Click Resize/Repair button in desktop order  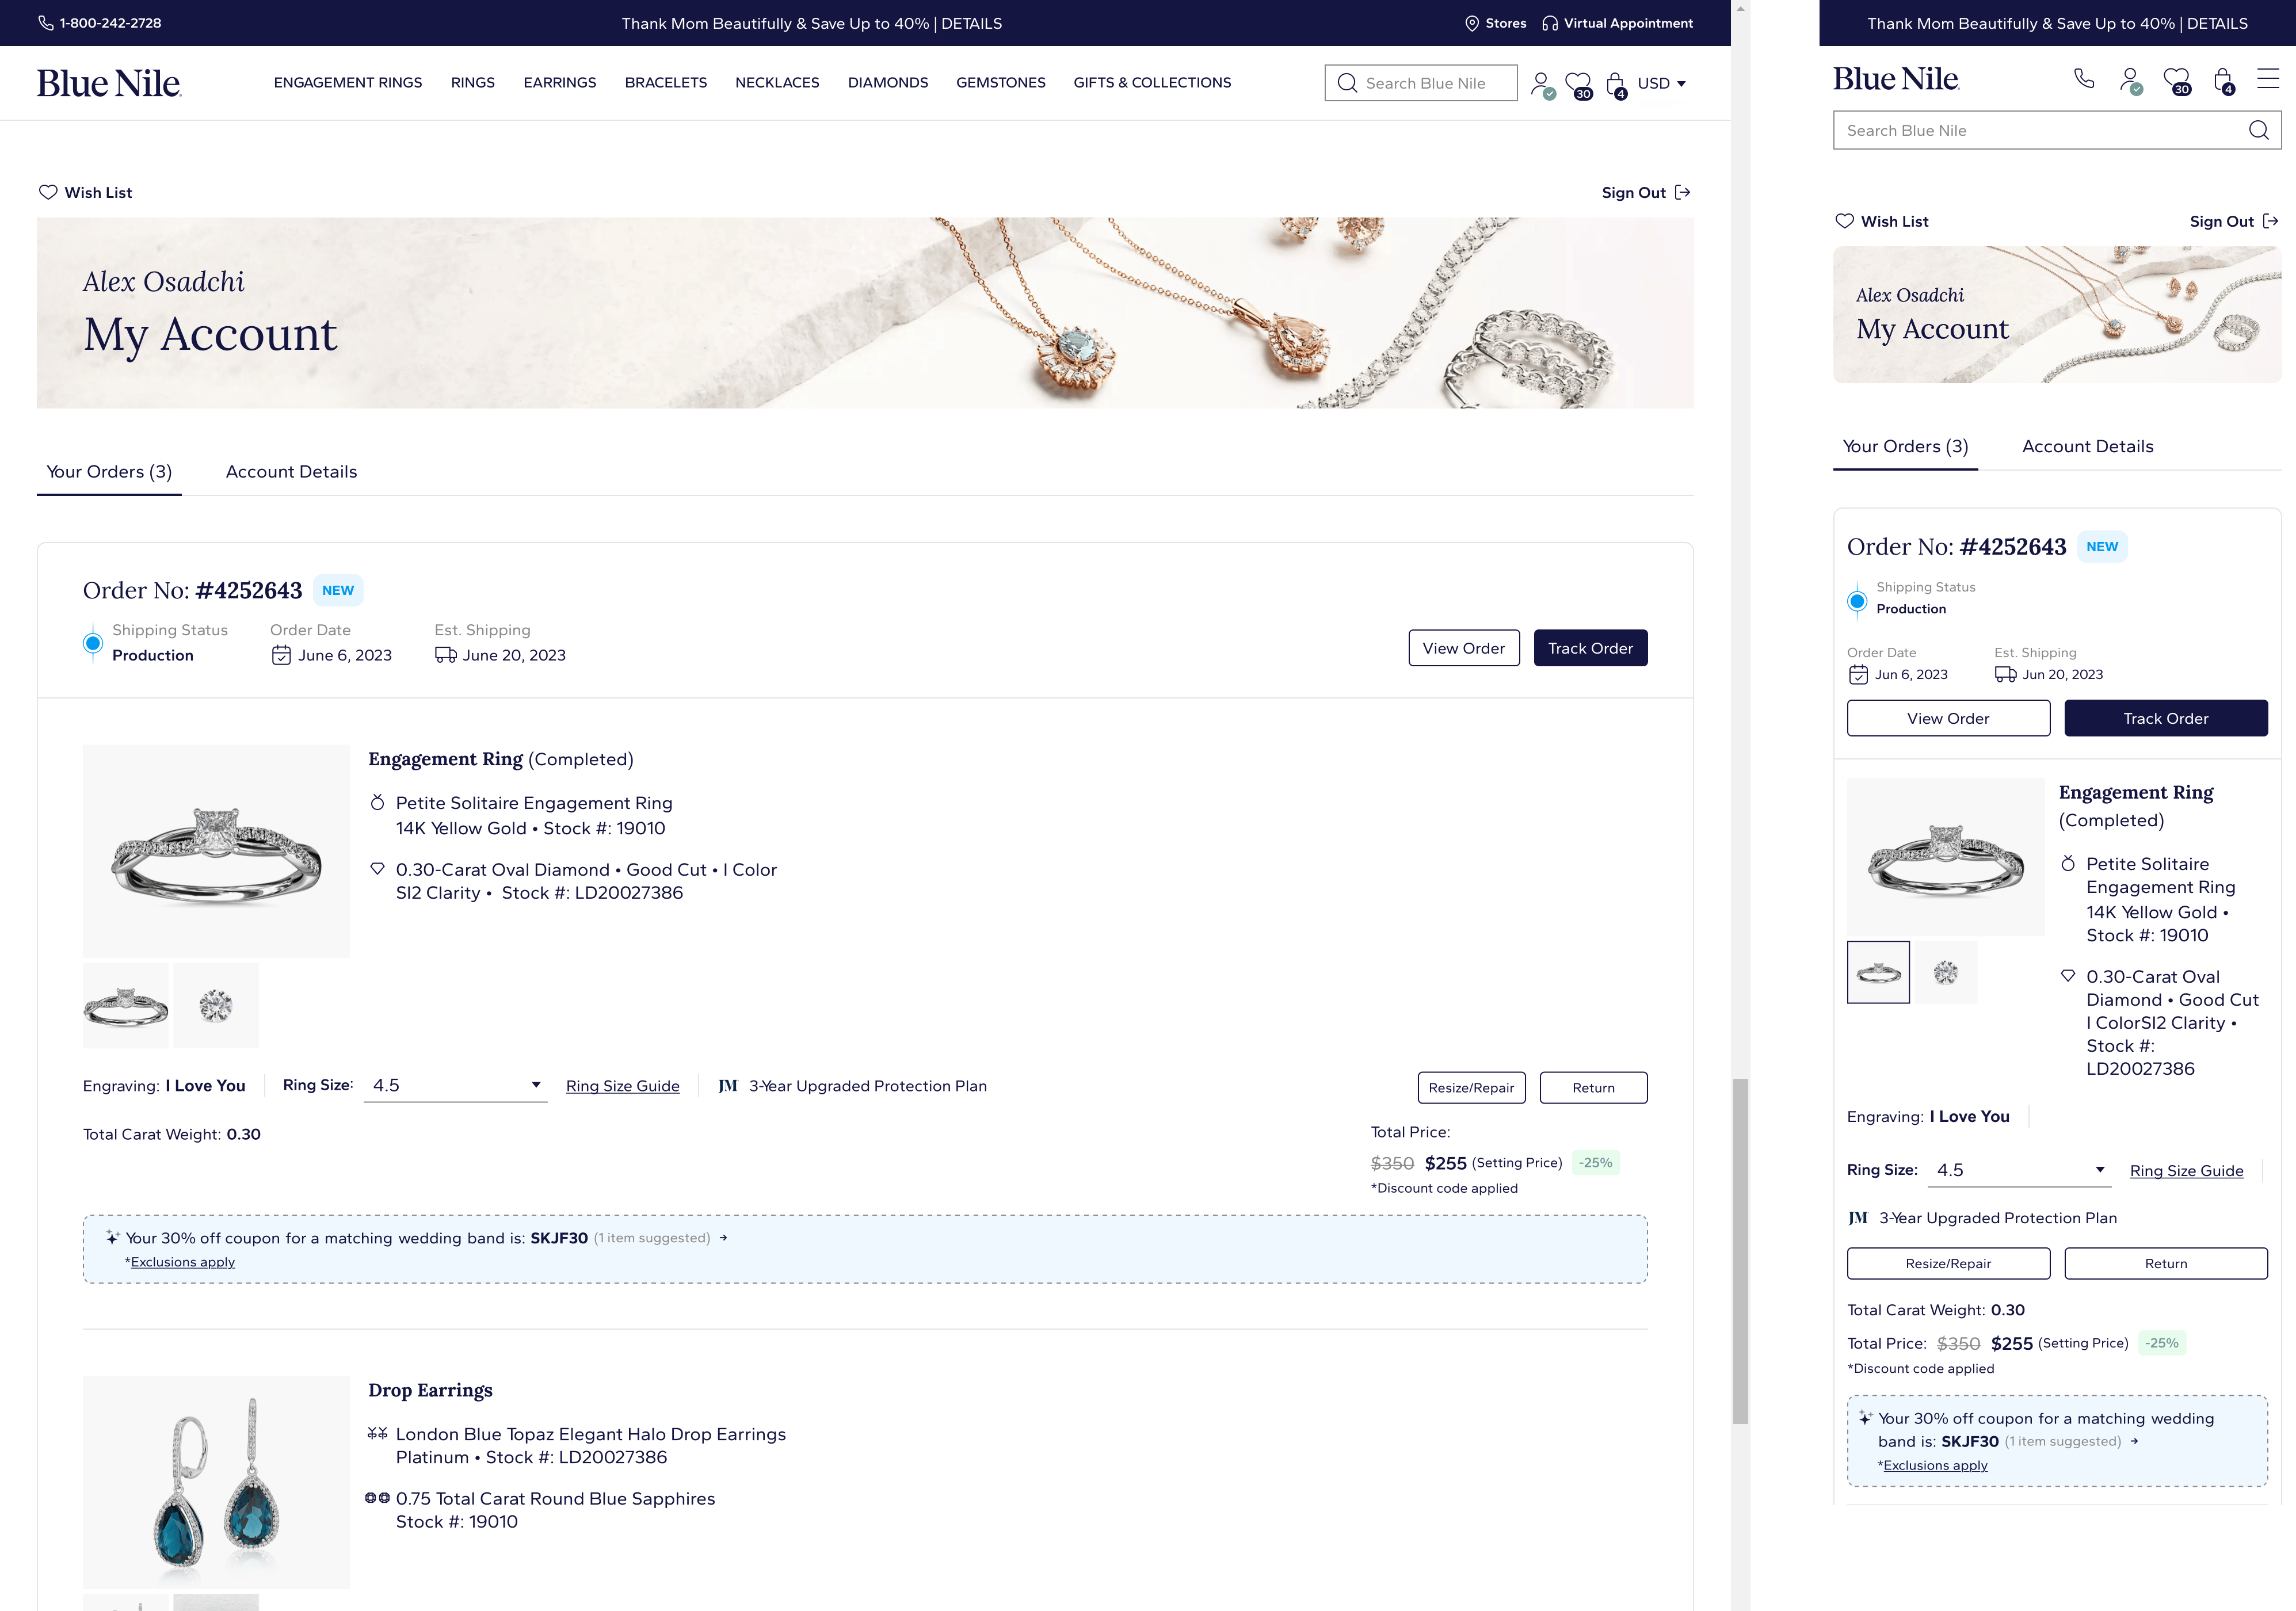1471,1088
